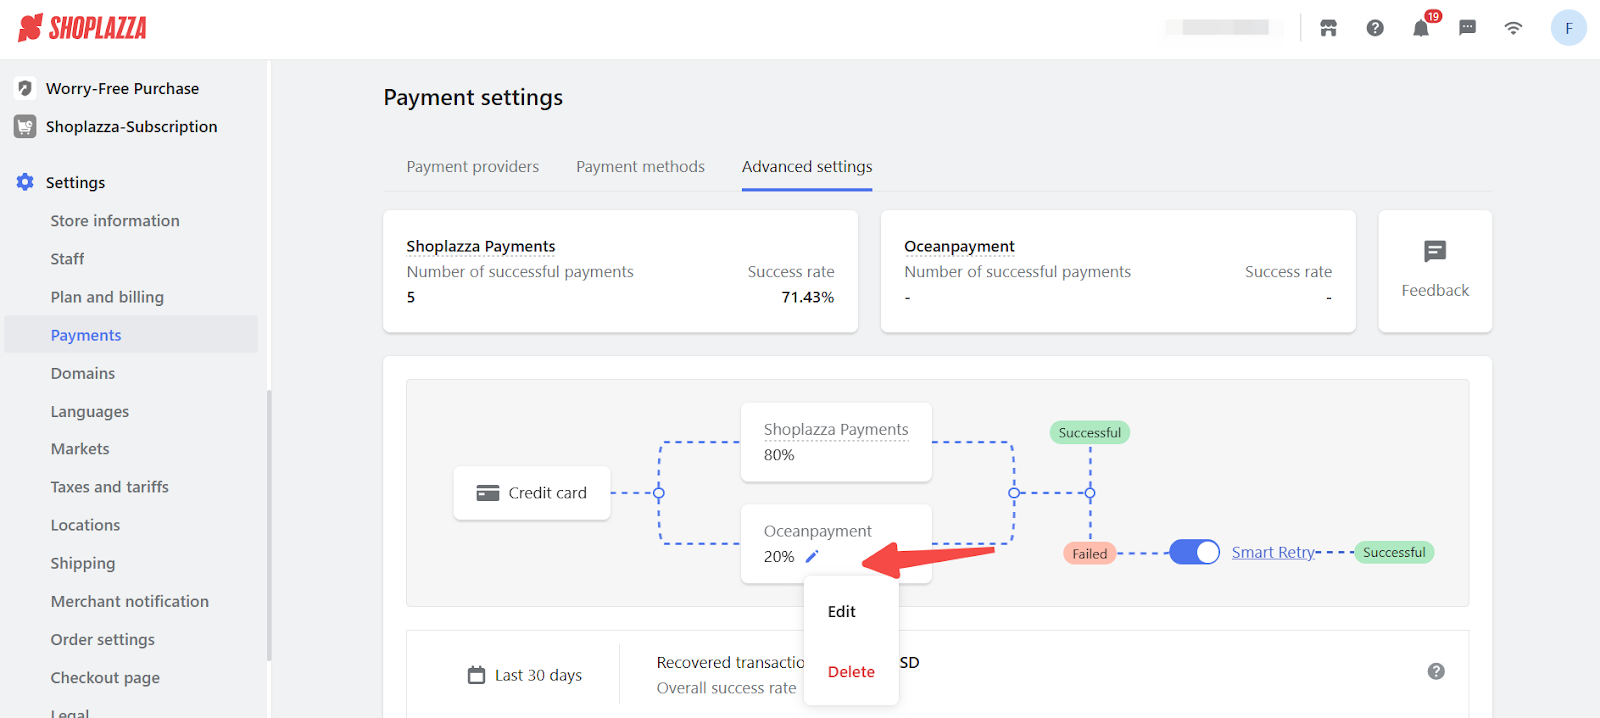Click the 71.43% success rate value
Screen dimensions: 1600x718
pos(808,297)
